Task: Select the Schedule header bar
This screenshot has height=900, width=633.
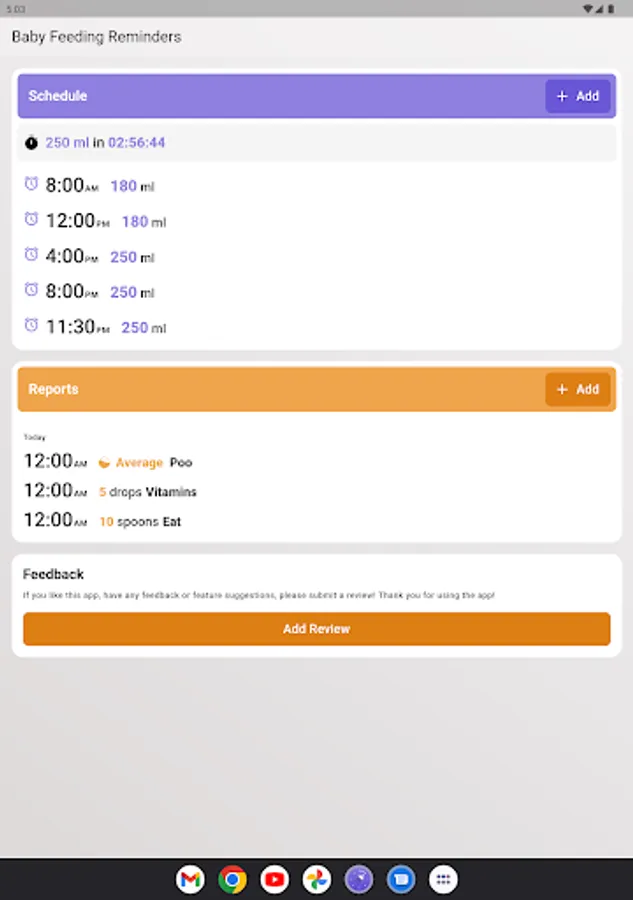Action: (317, 96)
